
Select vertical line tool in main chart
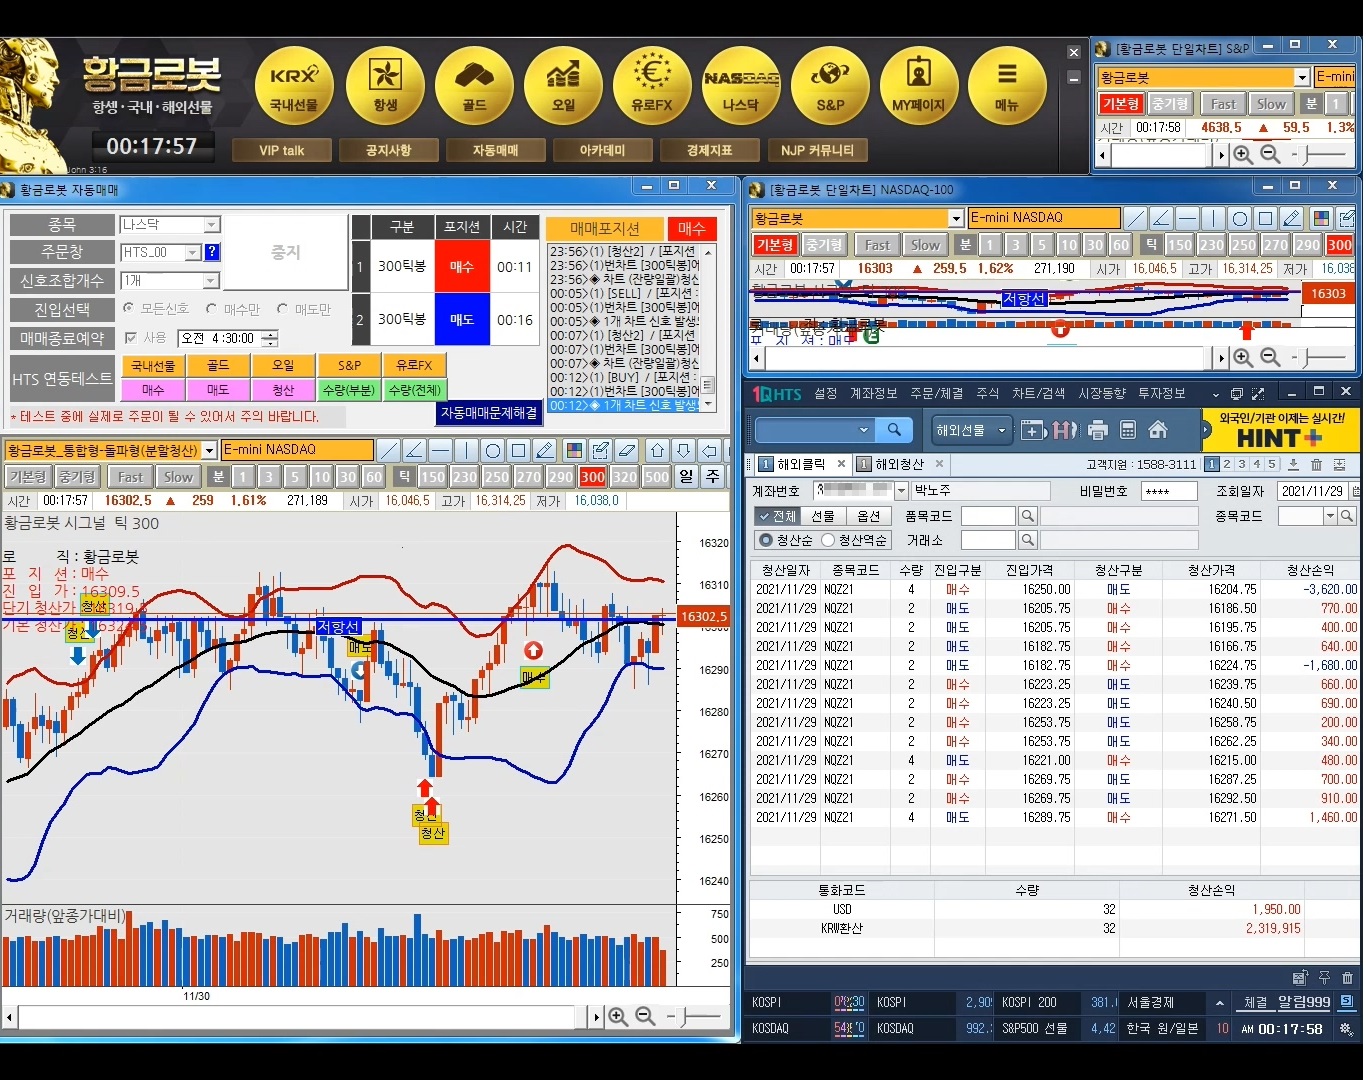pos(466,450)
